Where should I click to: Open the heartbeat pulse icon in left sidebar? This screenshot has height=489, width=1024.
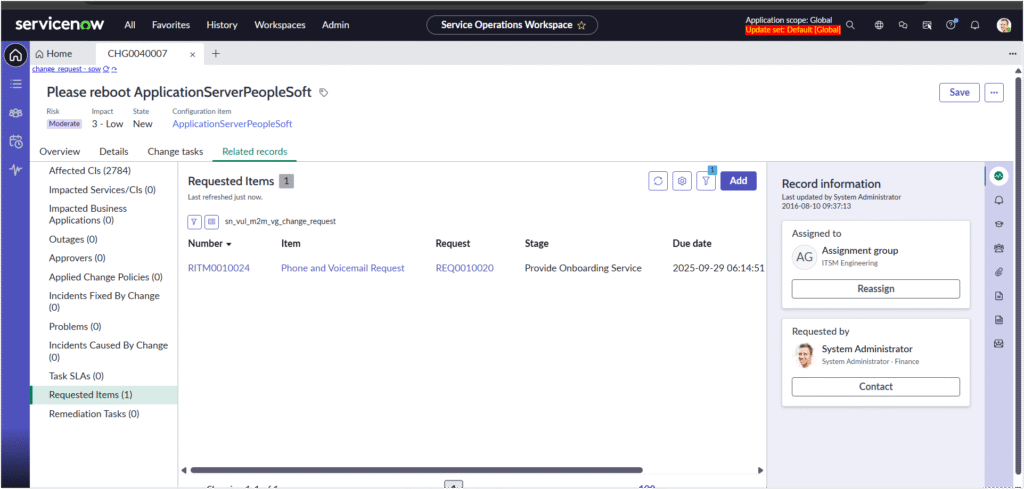click(x=16, y=170)
